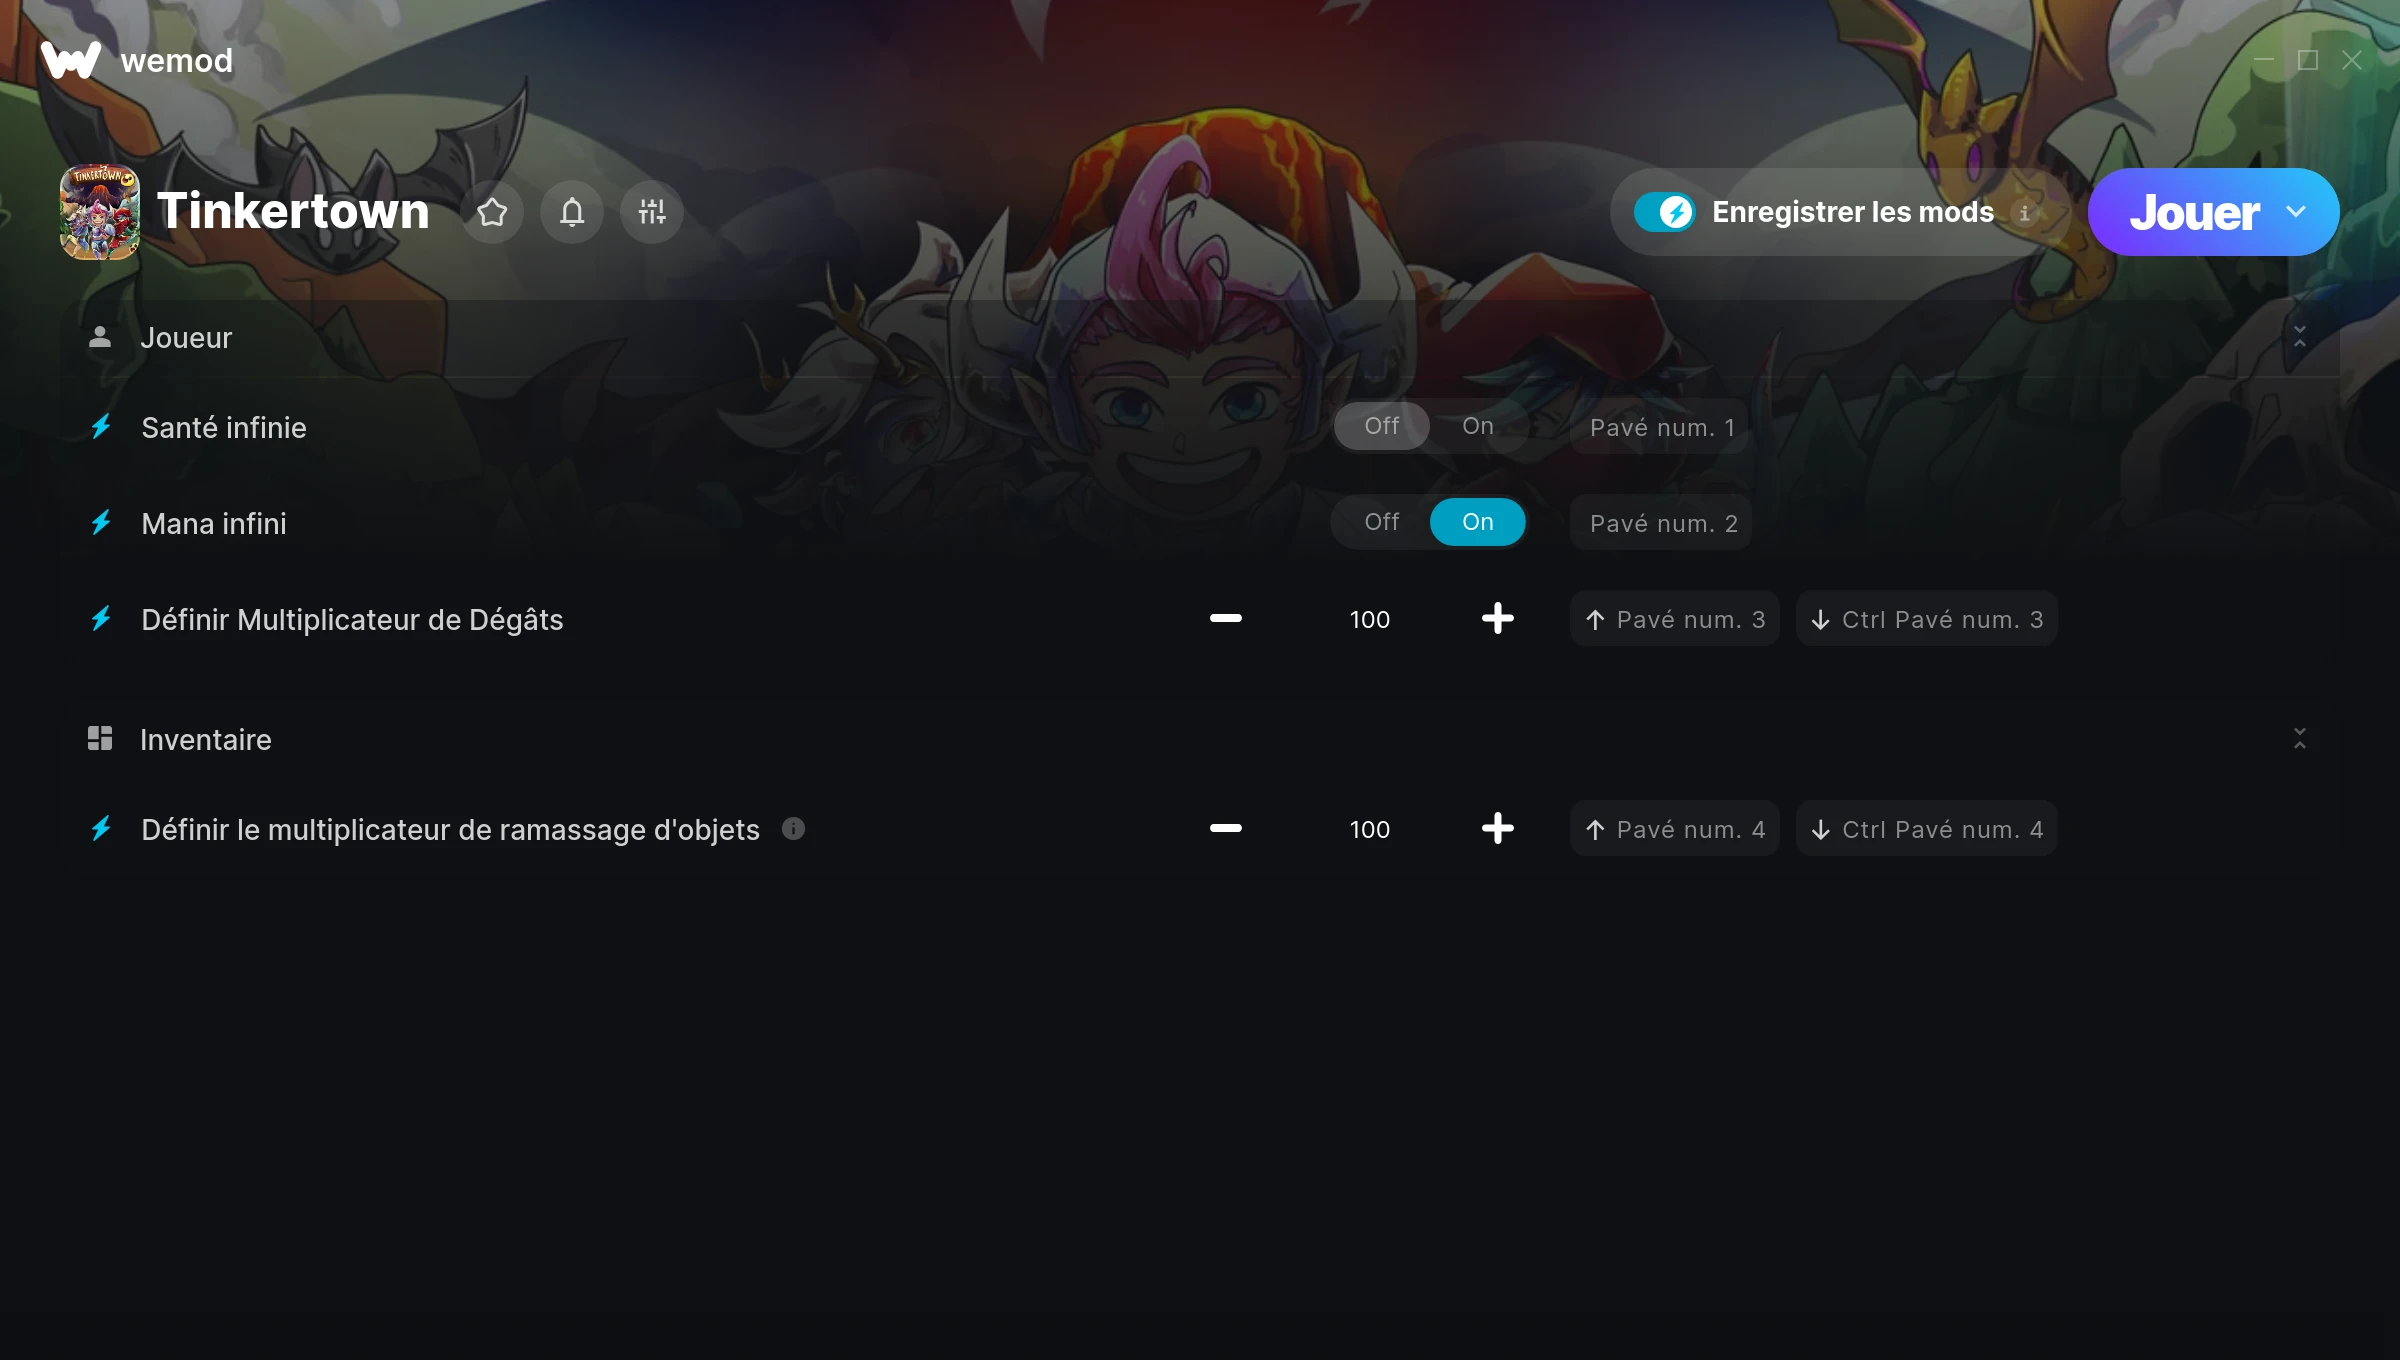The height and width of the screenshot is (1360, 2400).
Task: Click the WeMod logo icon
Action: pos(71,60)
